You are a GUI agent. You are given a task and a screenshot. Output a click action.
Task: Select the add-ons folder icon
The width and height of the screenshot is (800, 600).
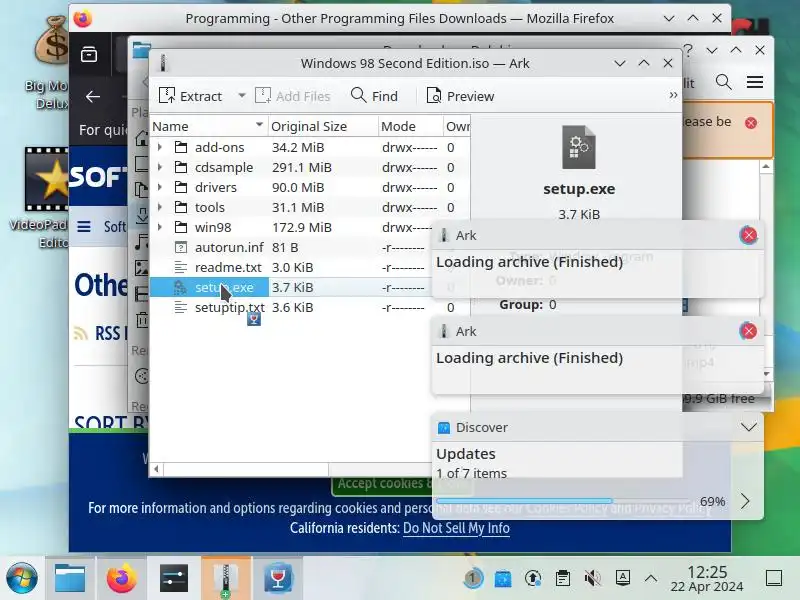[x=181, y=147]
